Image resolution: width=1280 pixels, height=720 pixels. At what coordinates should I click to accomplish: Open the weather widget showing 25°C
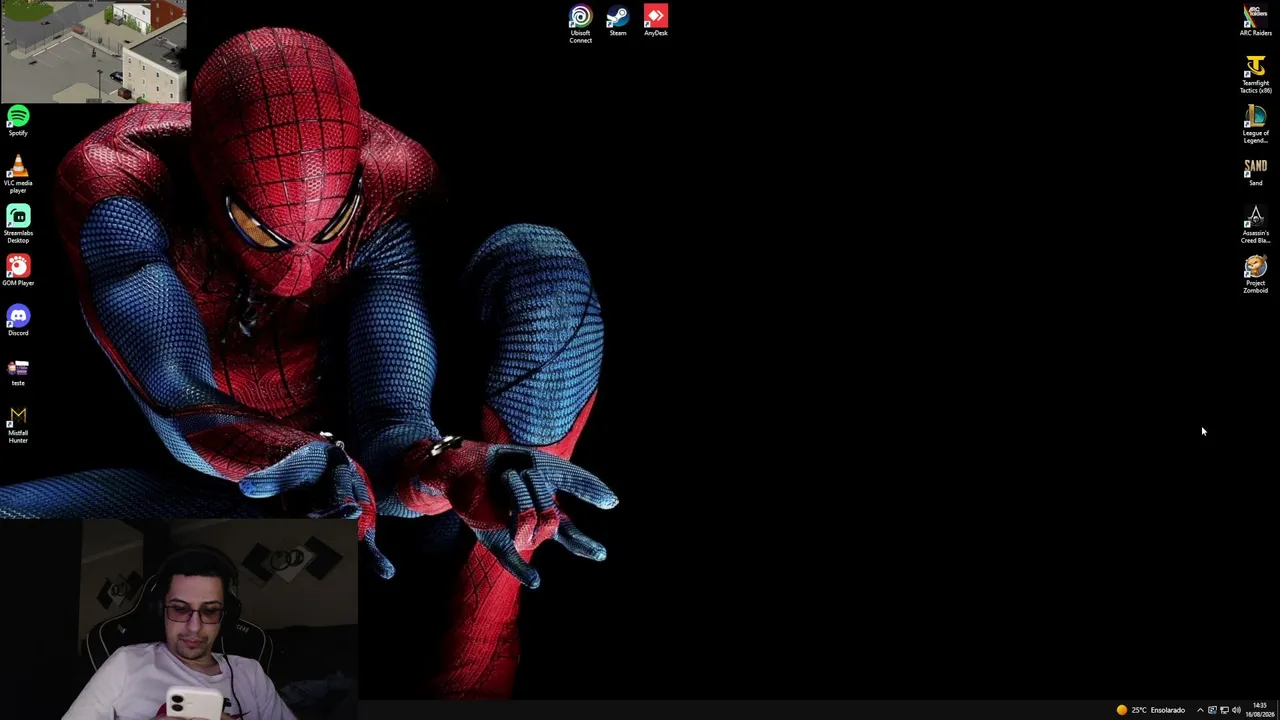point(1150,710)
